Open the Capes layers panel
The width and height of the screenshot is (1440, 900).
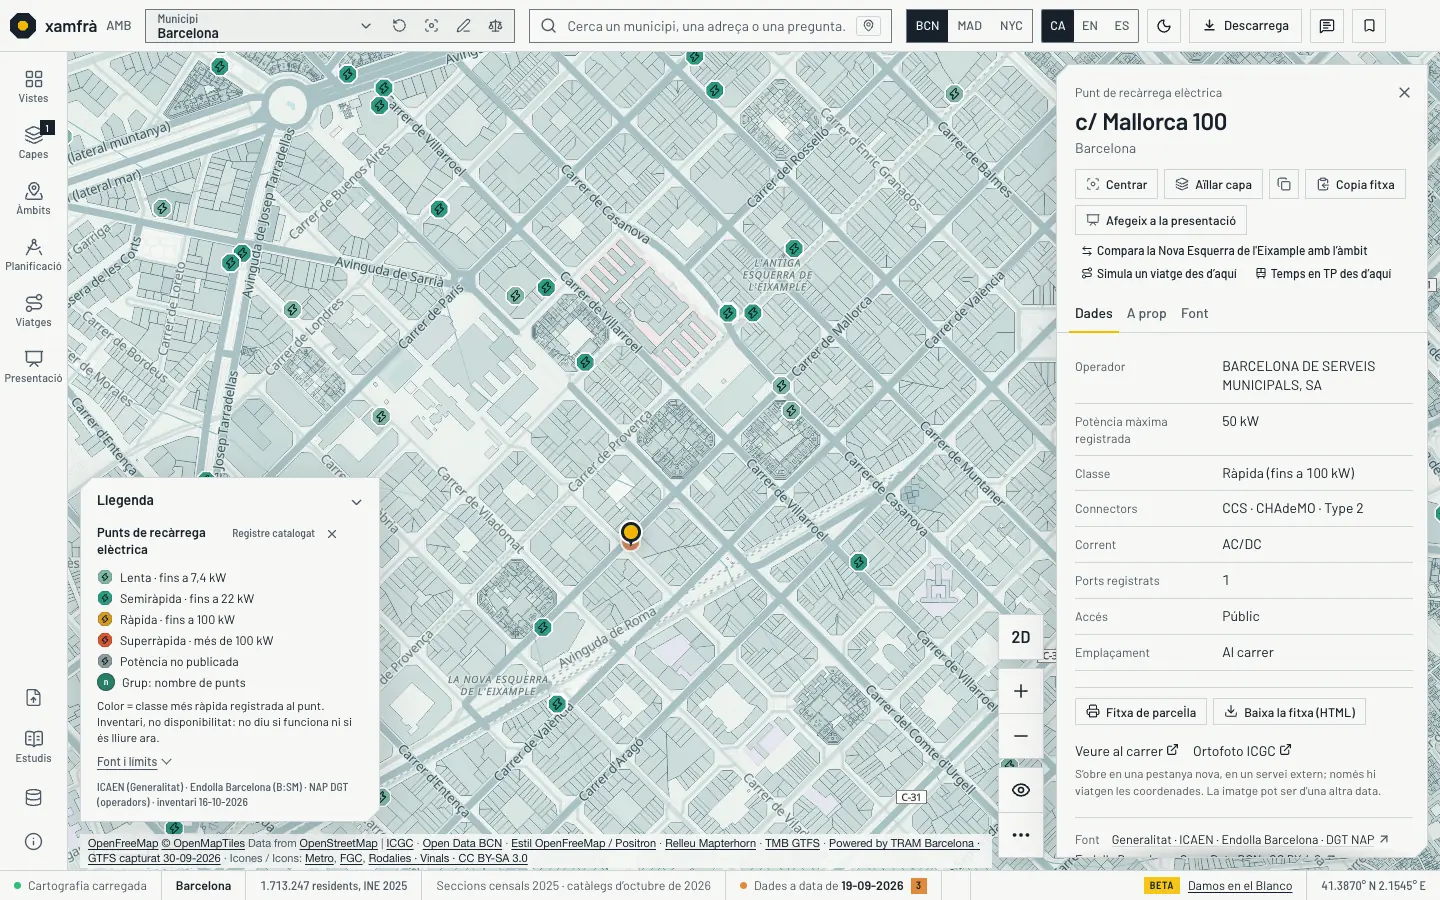(x=33, y=142)
